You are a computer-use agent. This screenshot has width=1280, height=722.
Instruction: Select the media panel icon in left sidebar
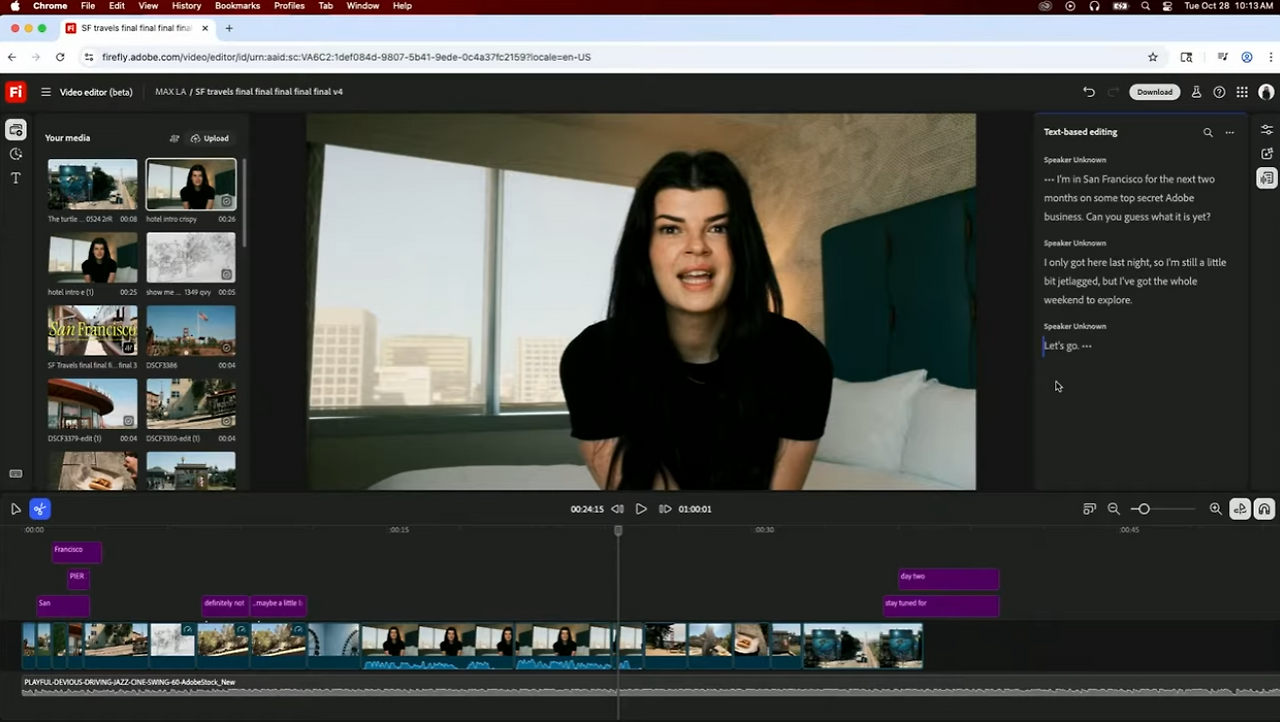(x=16, y=130)
